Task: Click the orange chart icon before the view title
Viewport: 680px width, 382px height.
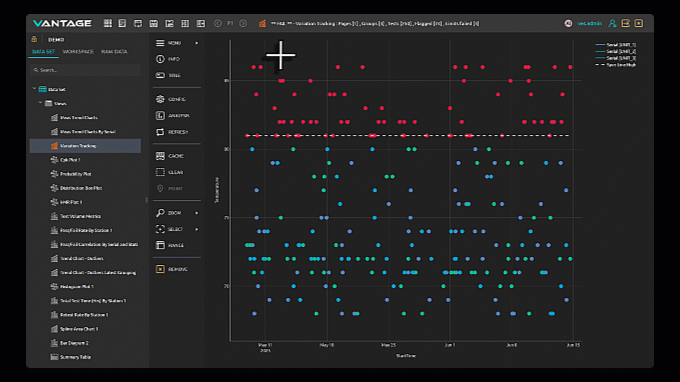Action: tap(262, 23)
